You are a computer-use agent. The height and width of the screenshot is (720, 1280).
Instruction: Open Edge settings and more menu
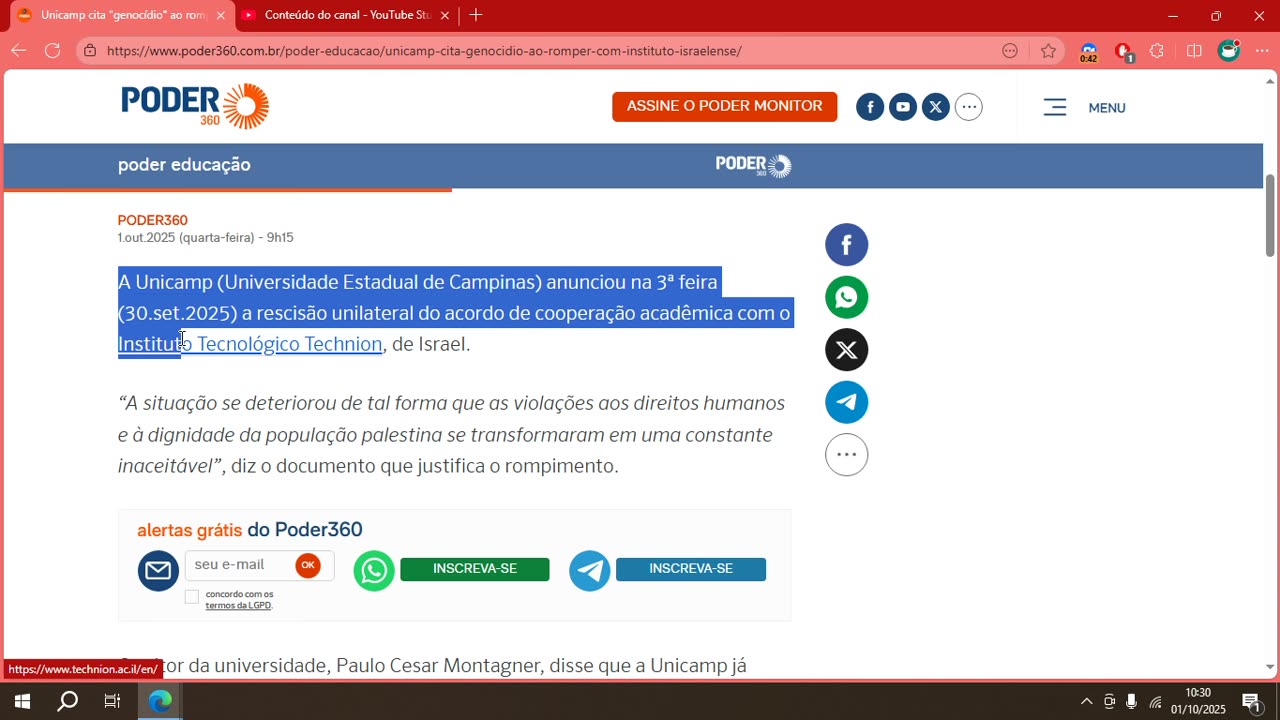click(1262, 51)
